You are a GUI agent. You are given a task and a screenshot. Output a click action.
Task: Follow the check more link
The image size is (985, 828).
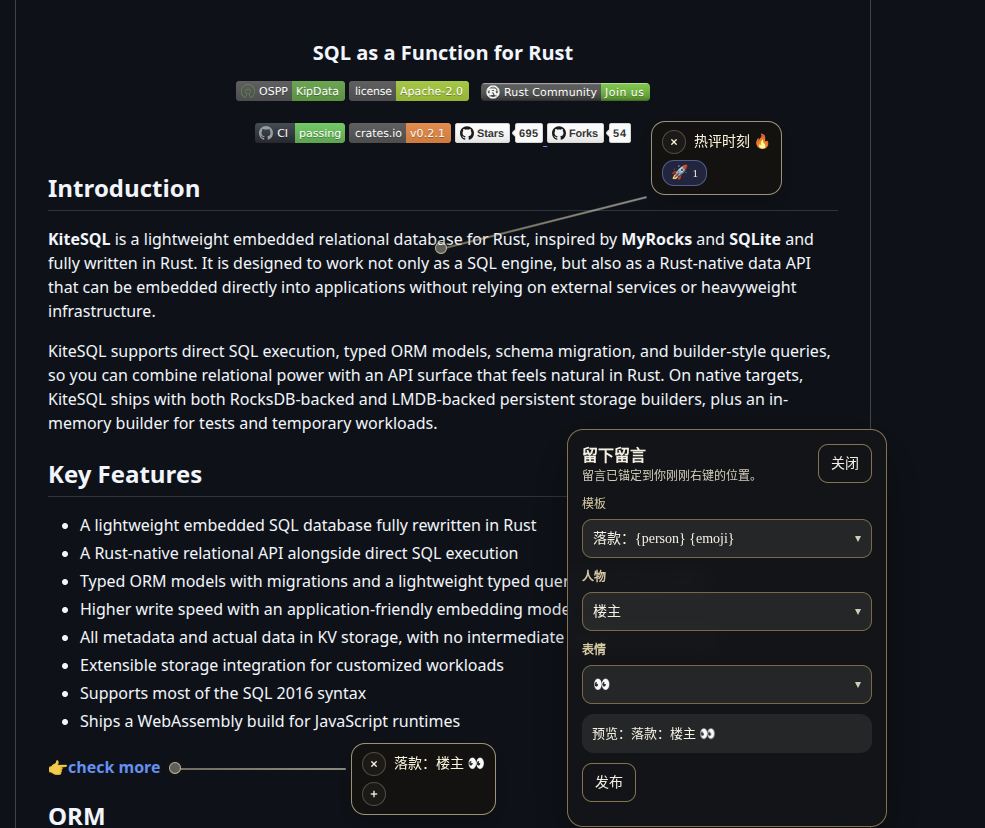point(114,768)
